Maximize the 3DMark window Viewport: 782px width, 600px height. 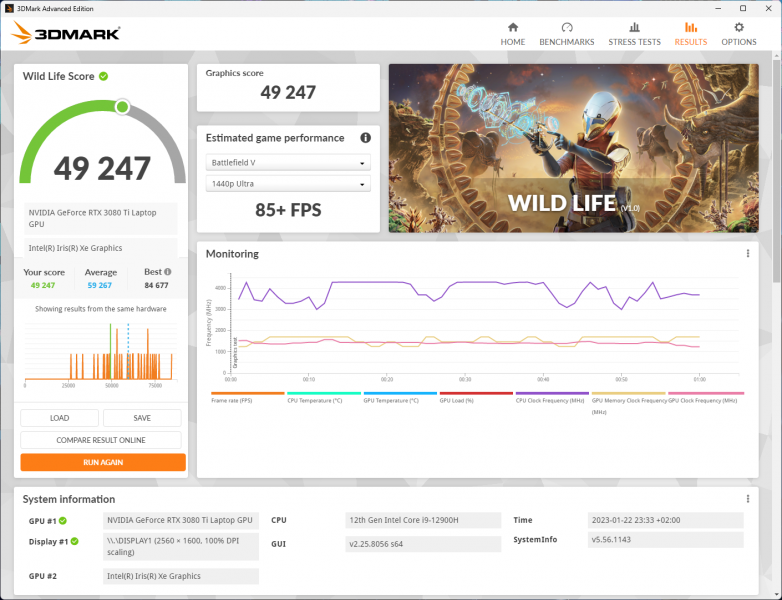pos(743,8)
